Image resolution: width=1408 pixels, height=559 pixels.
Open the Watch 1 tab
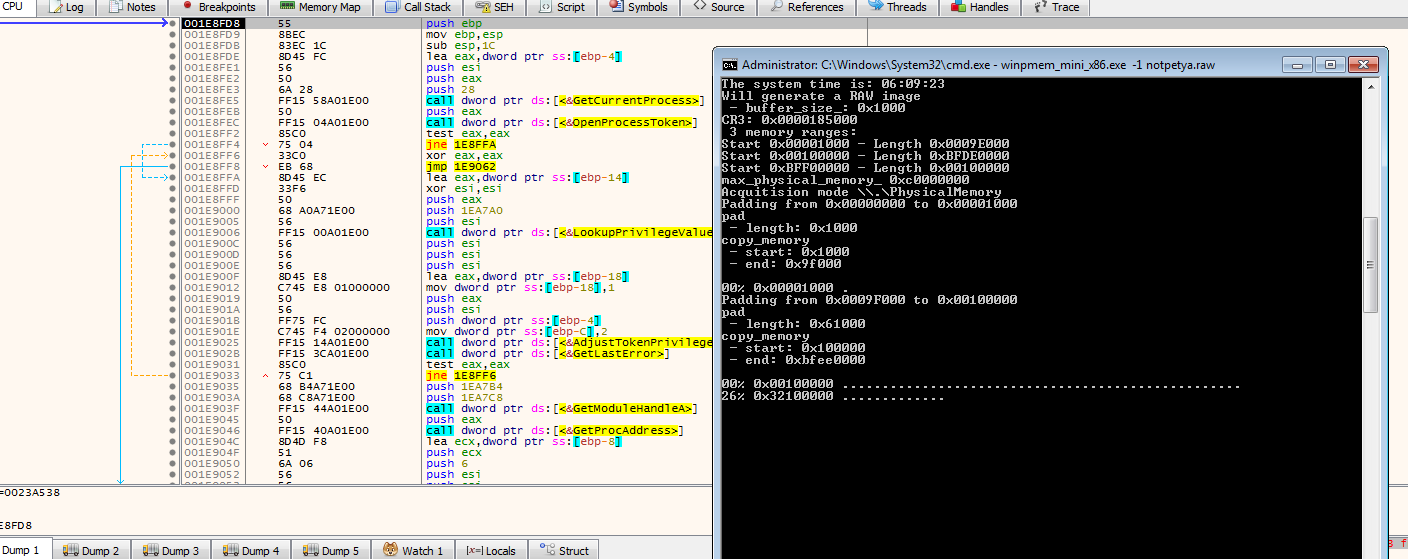(414, 550)
